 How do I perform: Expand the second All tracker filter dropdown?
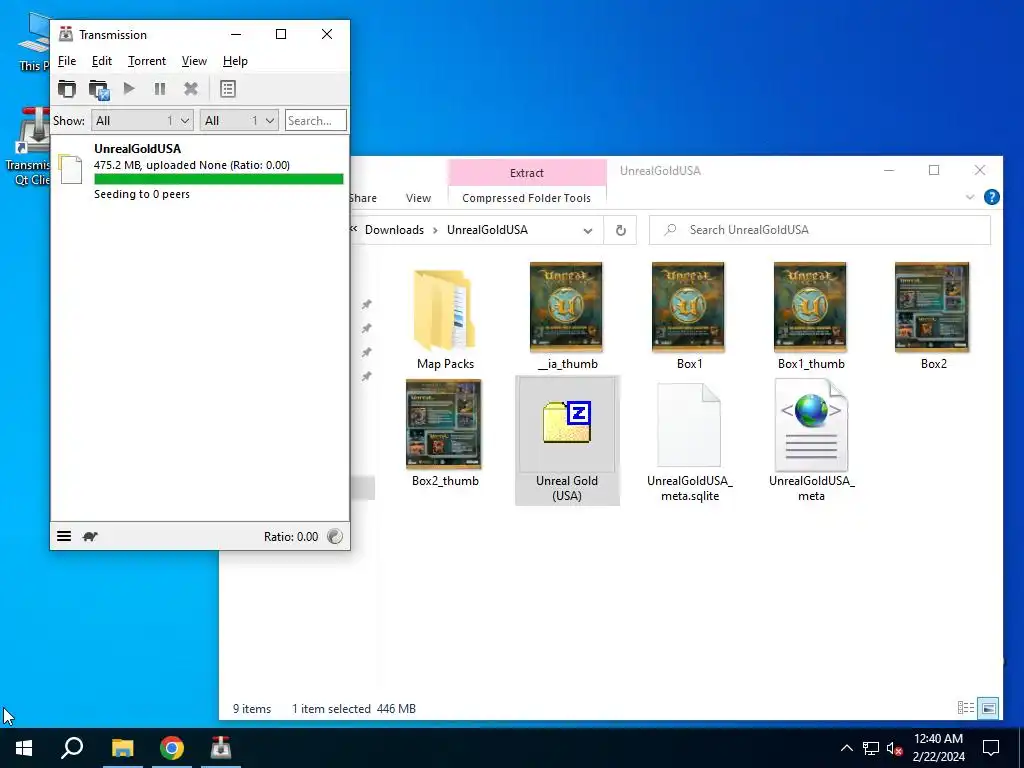[239, 121]
